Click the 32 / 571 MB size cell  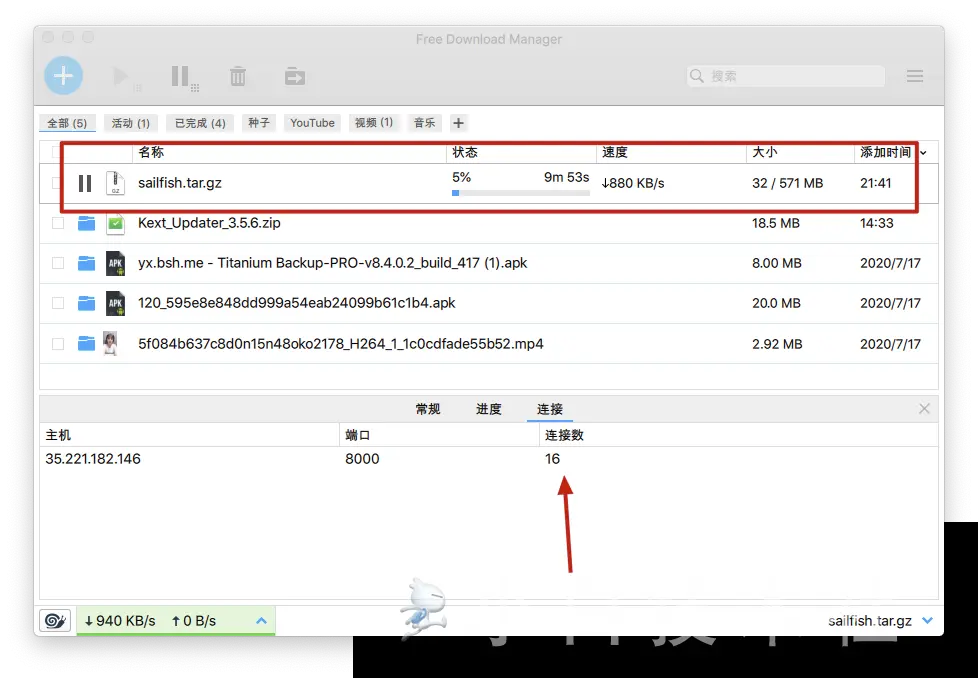coord(788,183)
